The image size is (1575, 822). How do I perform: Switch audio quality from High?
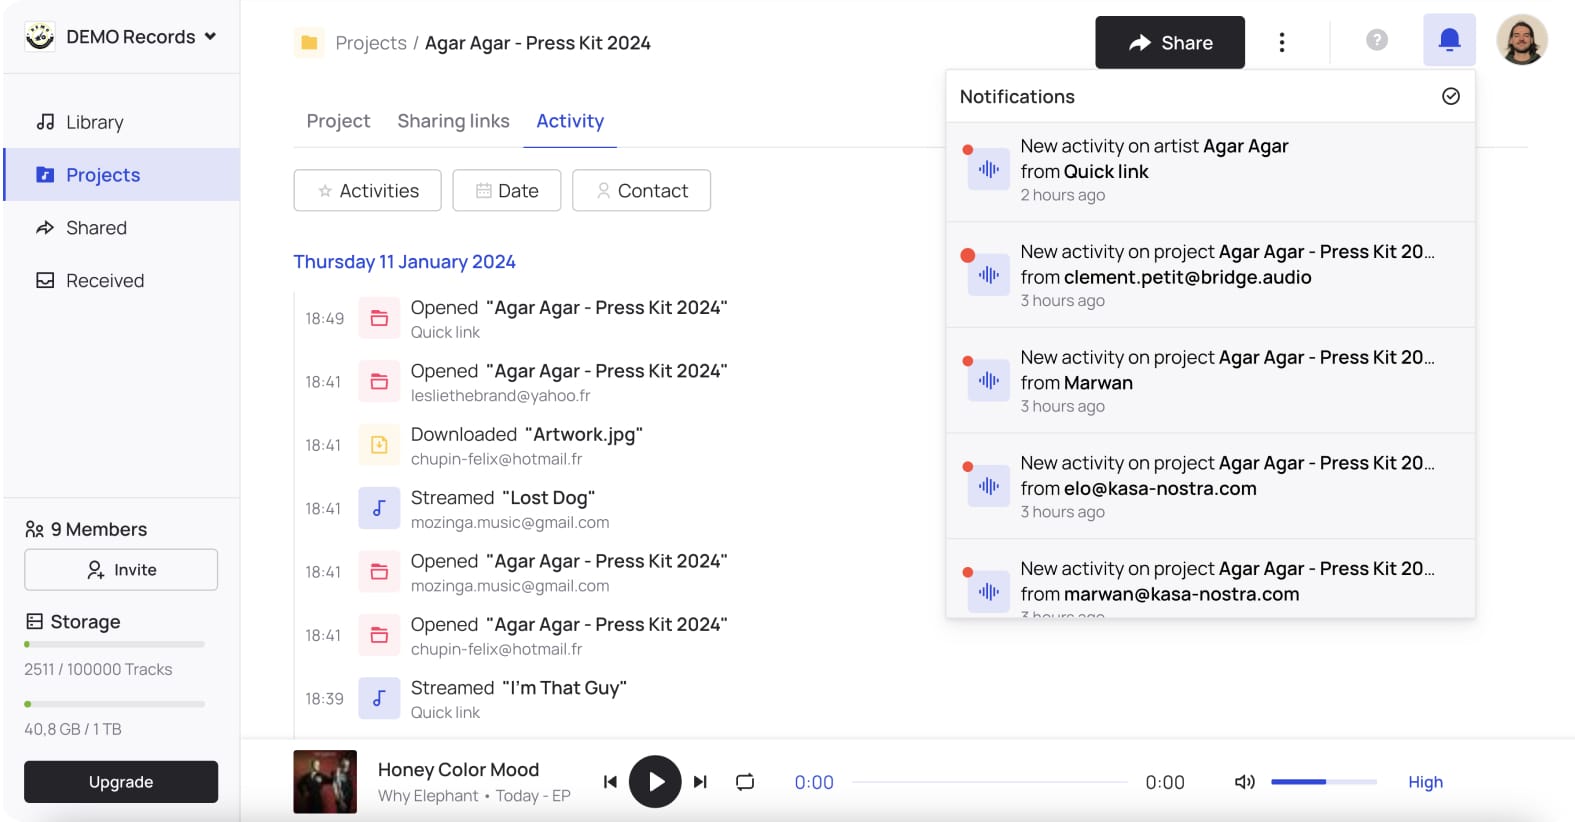[1425, 782]
